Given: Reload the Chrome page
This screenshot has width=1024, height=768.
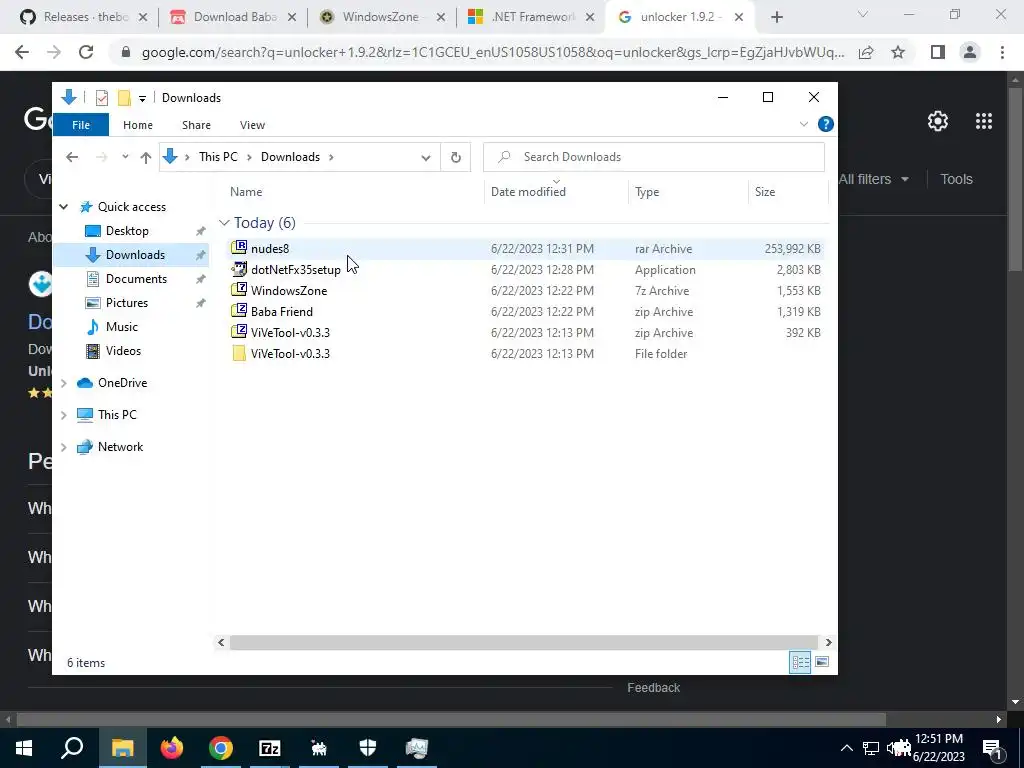Looking at the screenshot, I should [x=86, y=52].
